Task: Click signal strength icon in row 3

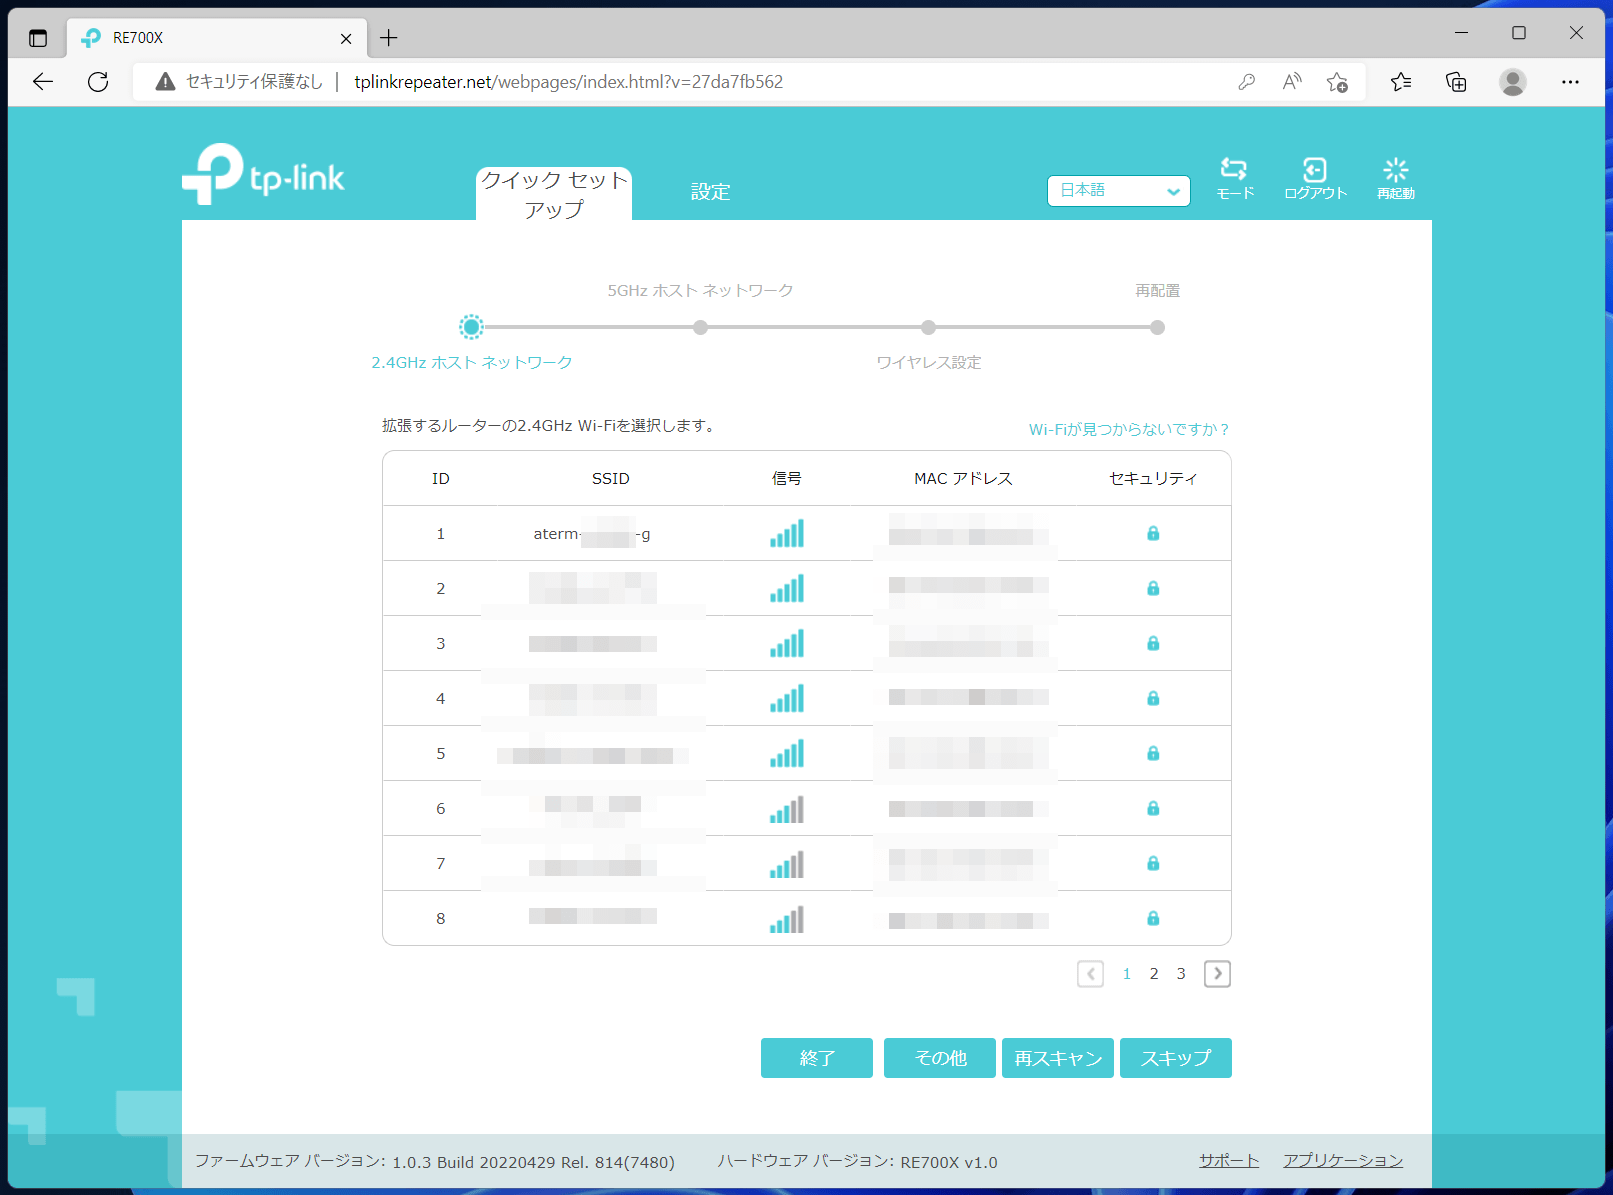Action: pos(787,644)
